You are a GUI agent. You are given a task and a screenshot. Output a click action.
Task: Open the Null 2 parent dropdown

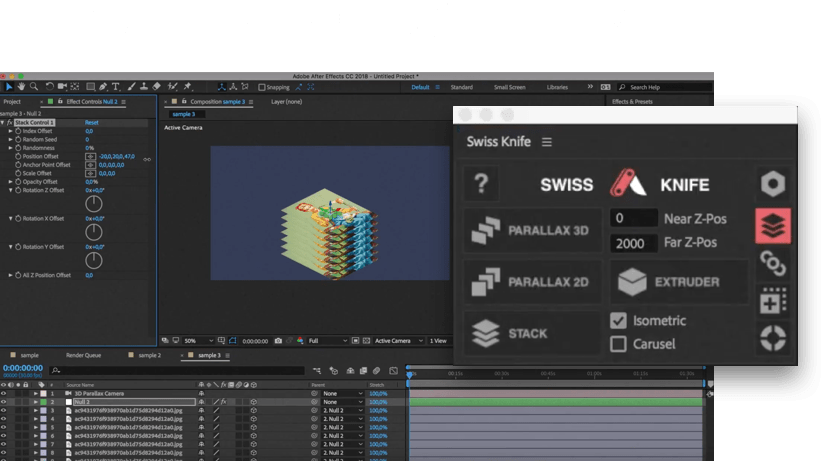pyautogui.click(x=343, y=402)
